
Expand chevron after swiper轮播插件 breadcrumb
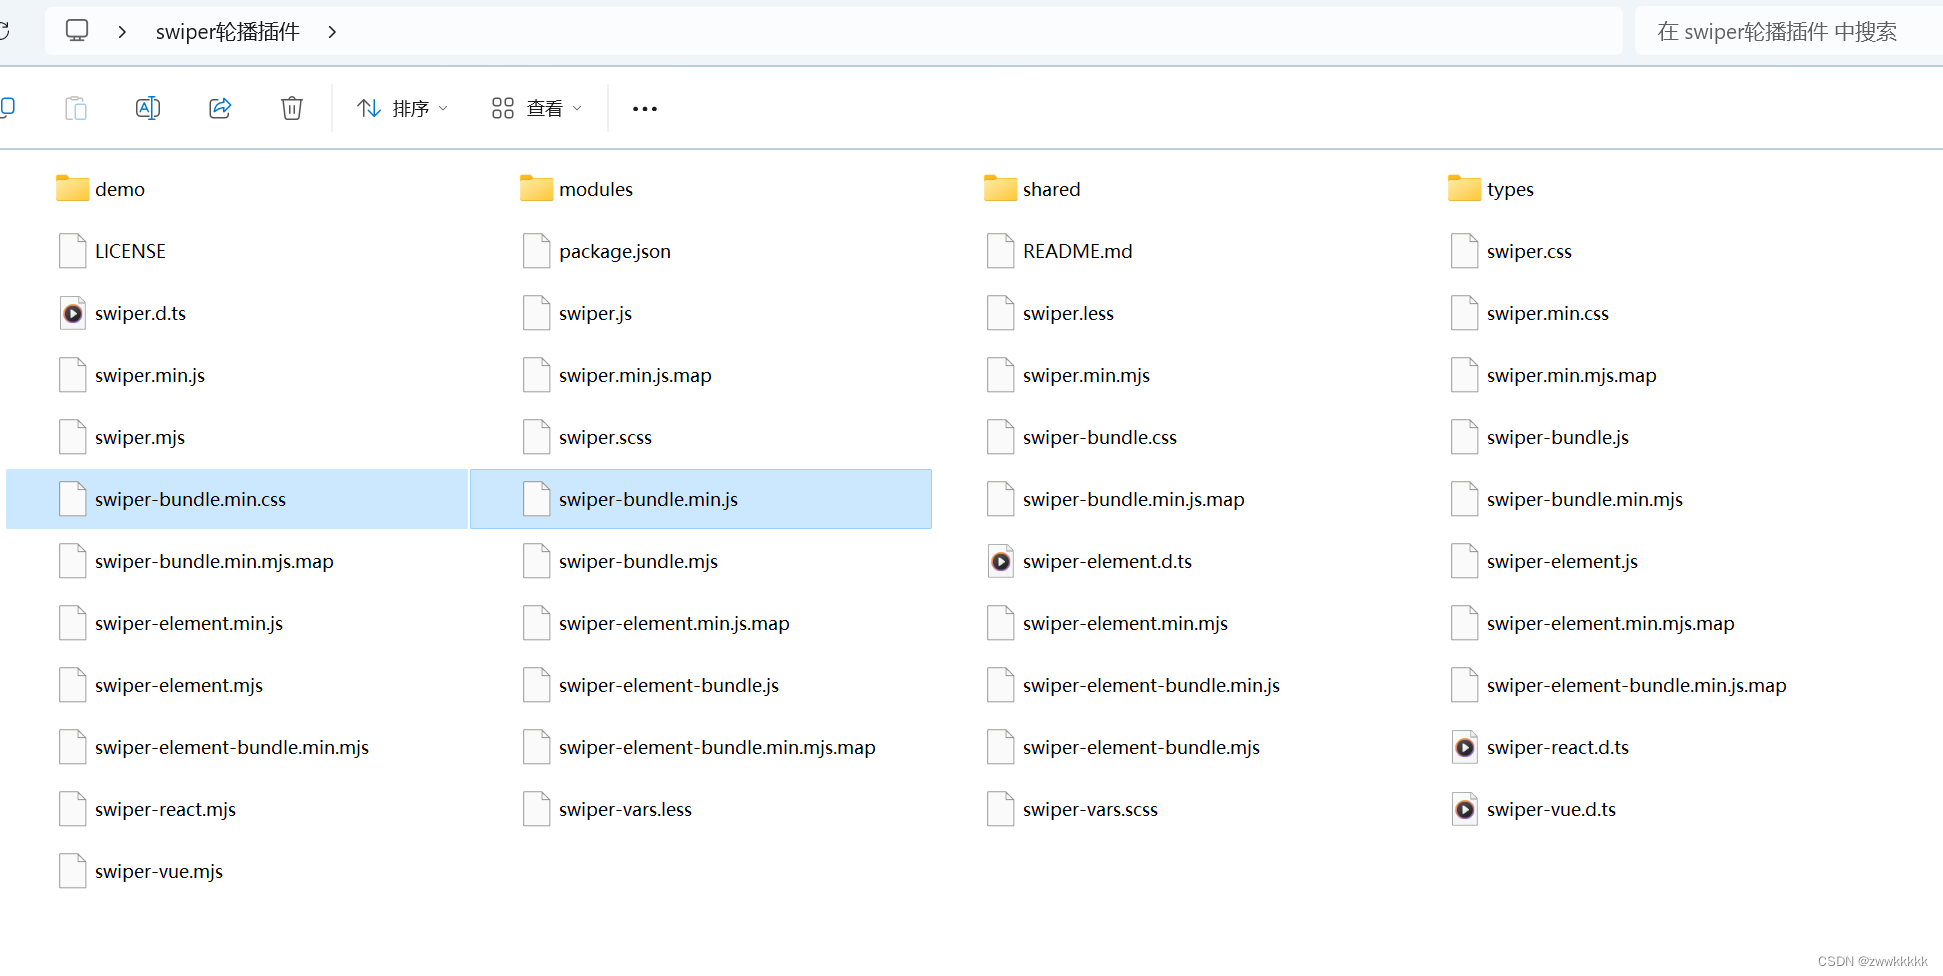click(x=332, y=32)
